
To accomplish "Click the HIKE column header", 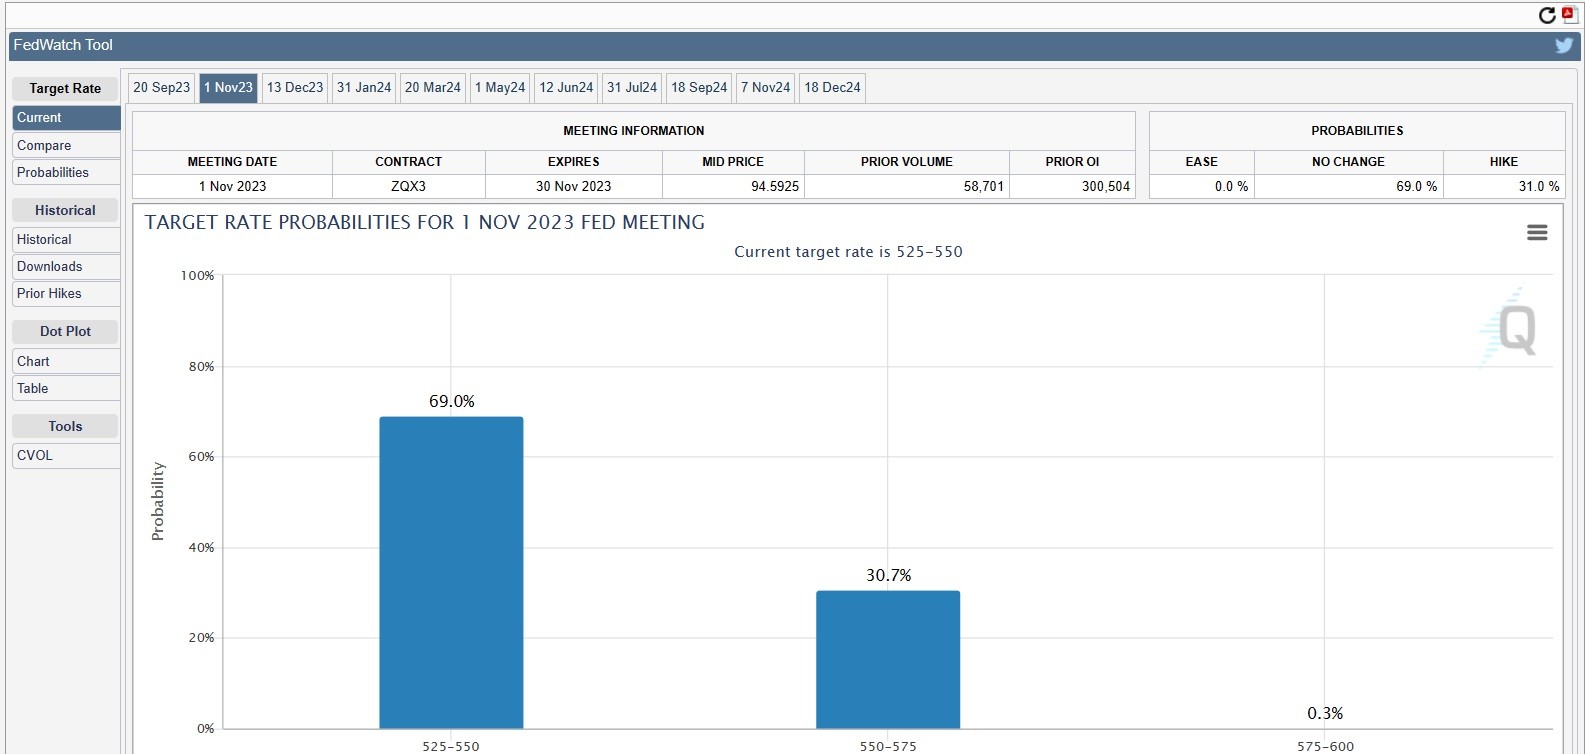I will [1504, 162].
